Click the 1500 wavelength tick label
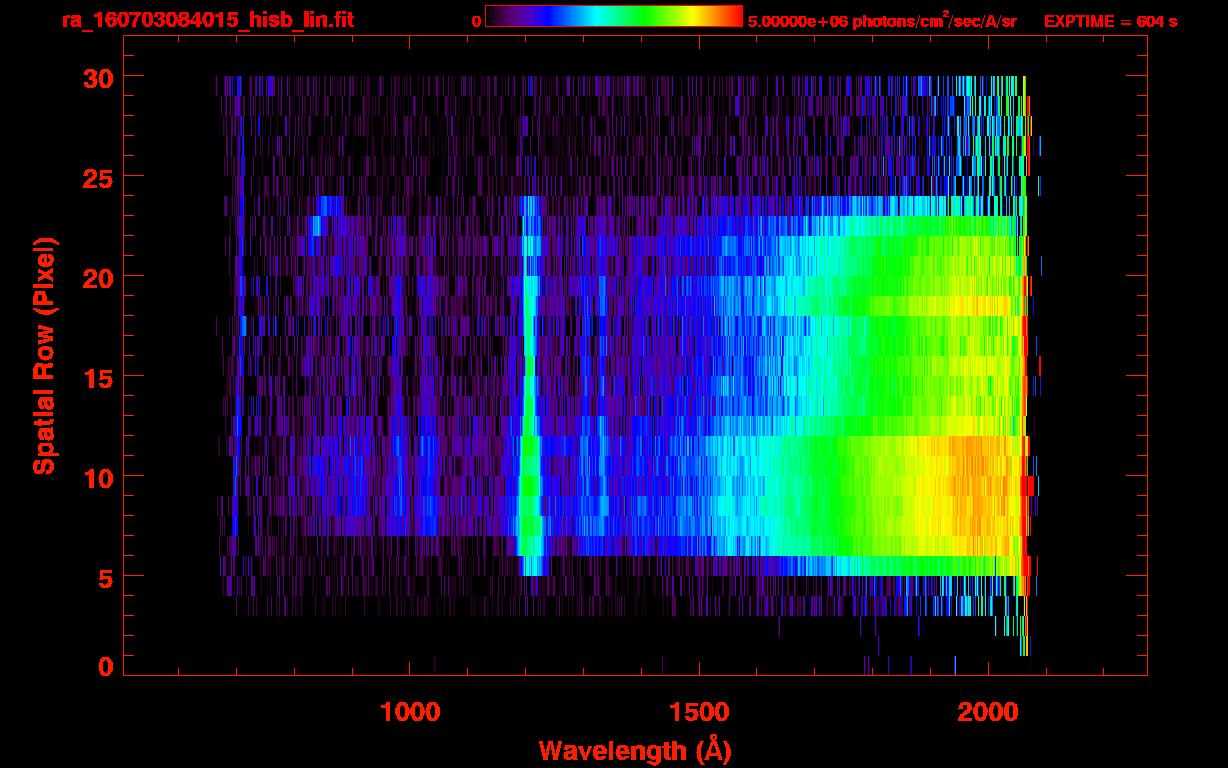The height and width of the screenshot is (768, 1228). 698,712
